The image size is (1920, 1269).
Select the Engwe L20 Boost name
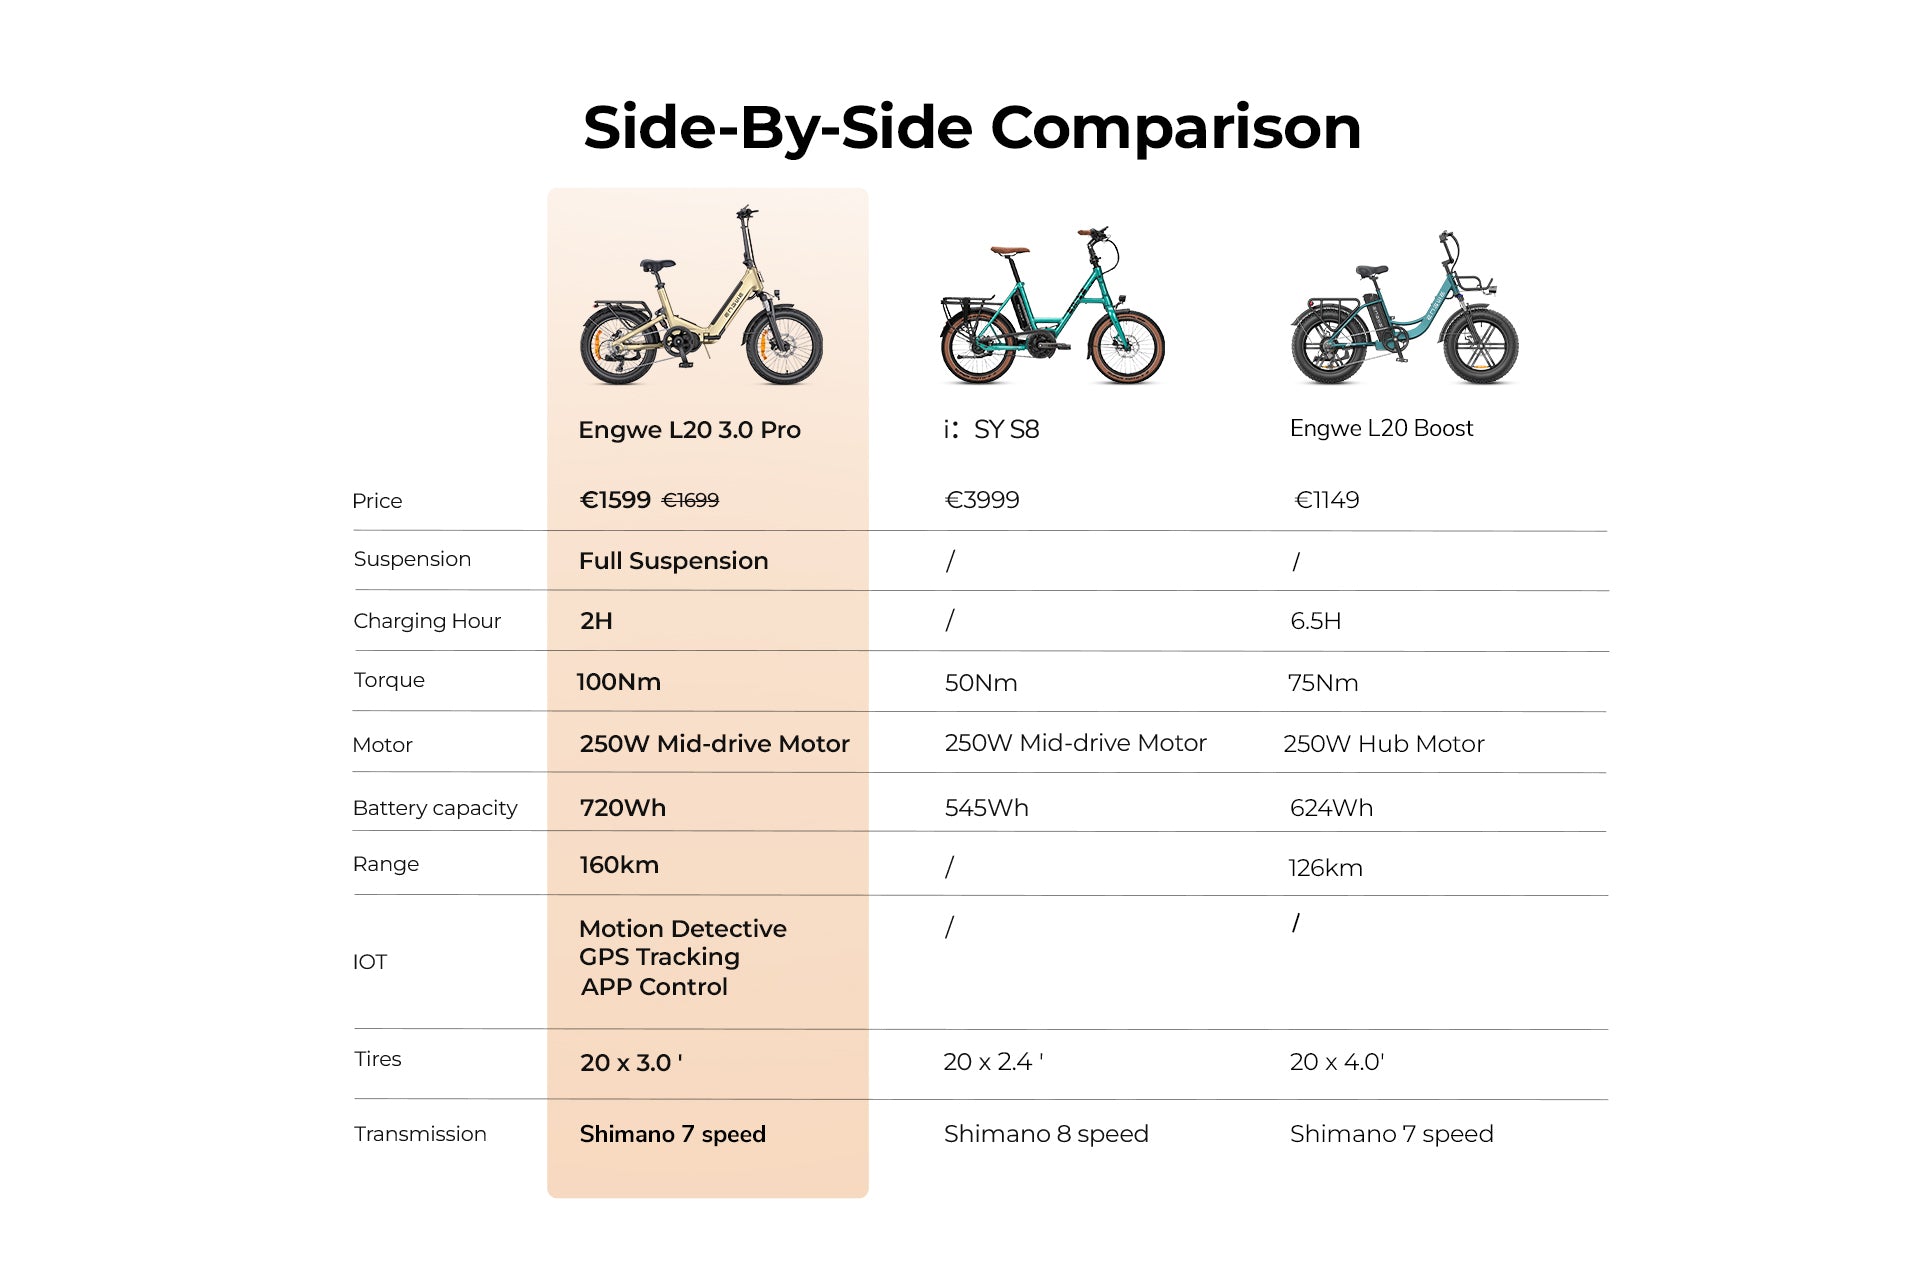pyautogui.click(x=1381, y=428)
